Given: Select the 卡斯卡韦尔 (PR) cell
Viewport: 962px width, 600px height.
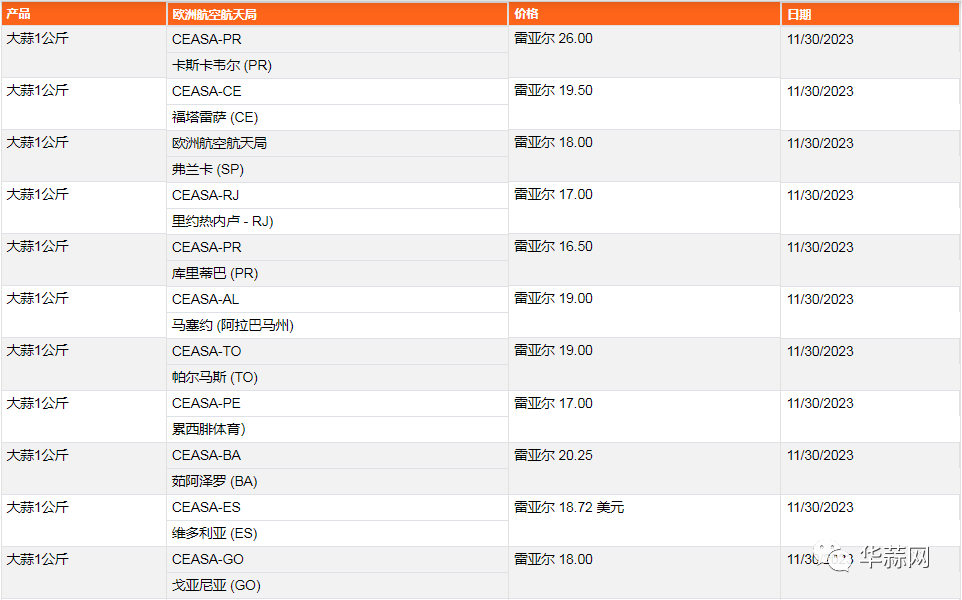Looking at the screenshot, I should tap(337, 65).
